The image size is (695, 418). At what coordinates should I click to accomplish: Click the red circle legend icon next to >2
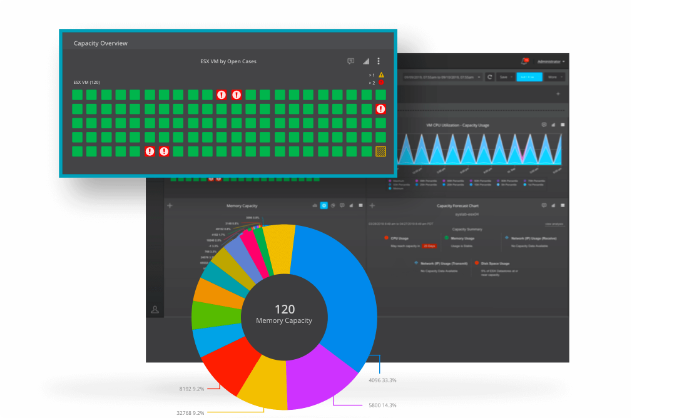click(381, 82)
